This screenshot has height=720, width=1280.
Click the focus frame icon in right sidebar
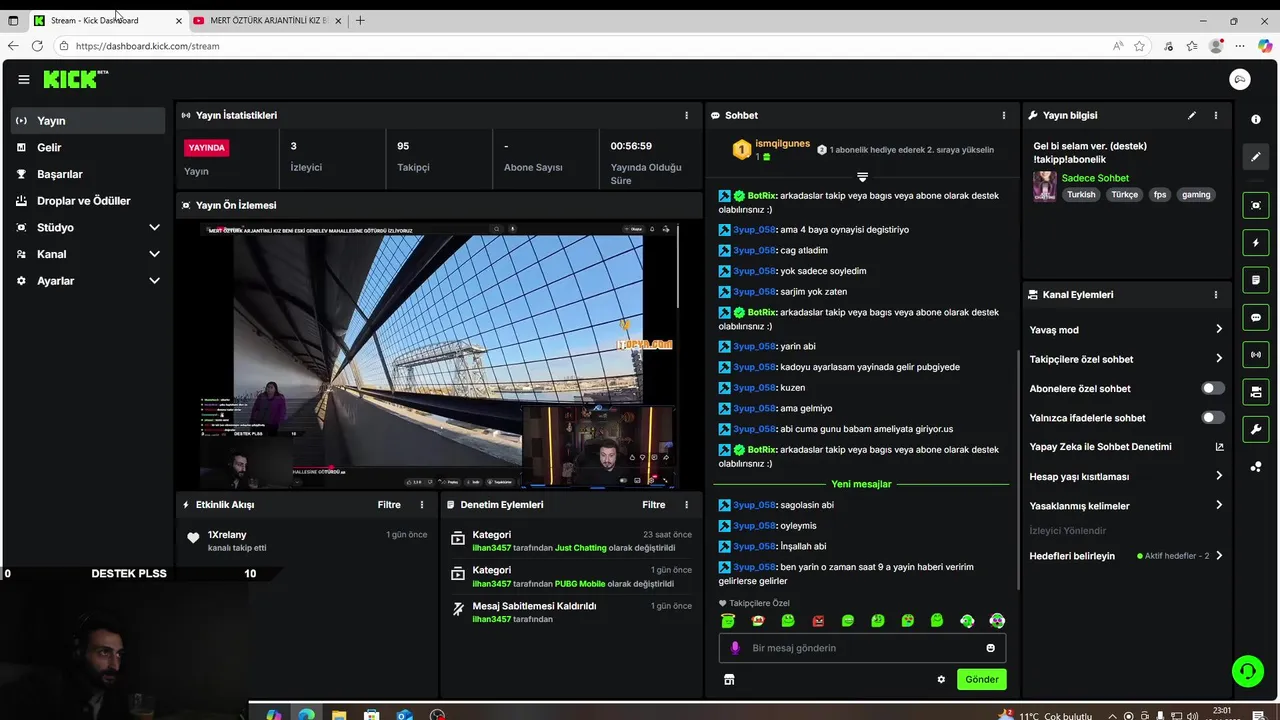(1256, 205)
